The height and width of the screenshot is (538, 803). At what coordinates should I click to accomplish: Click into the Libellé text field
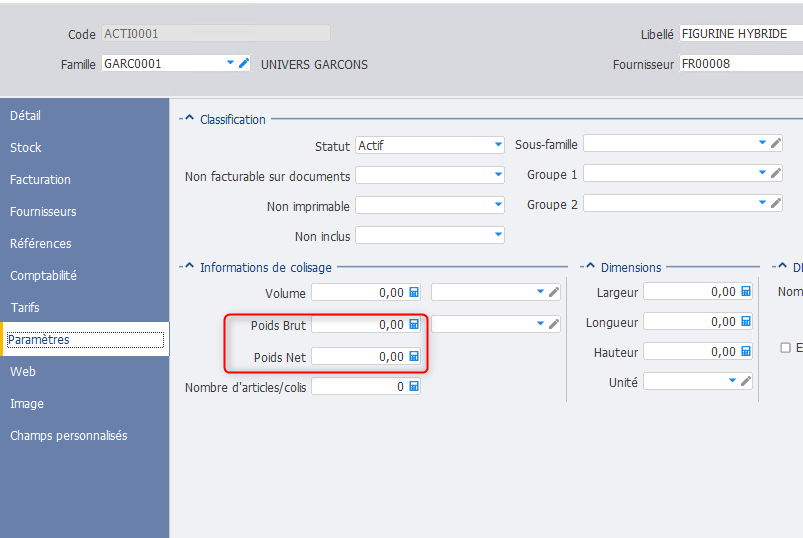[x=741, y=34]
